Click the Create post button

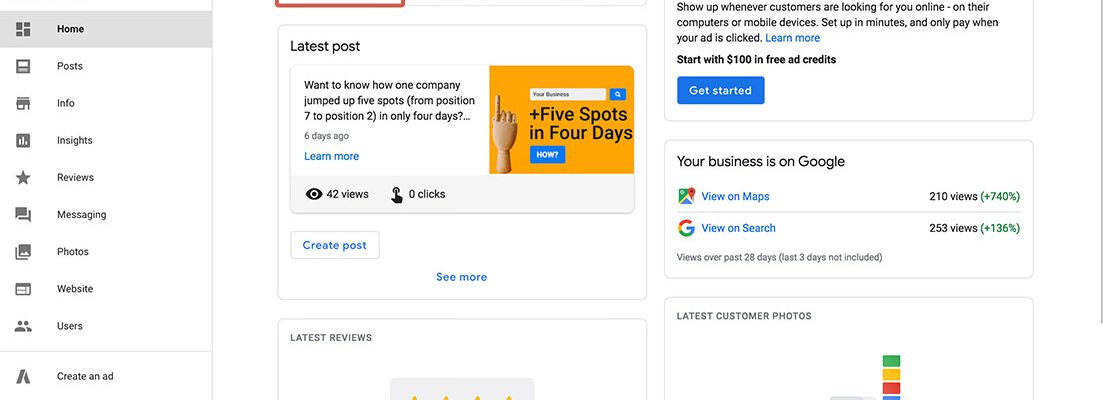[x=335, y=245]
